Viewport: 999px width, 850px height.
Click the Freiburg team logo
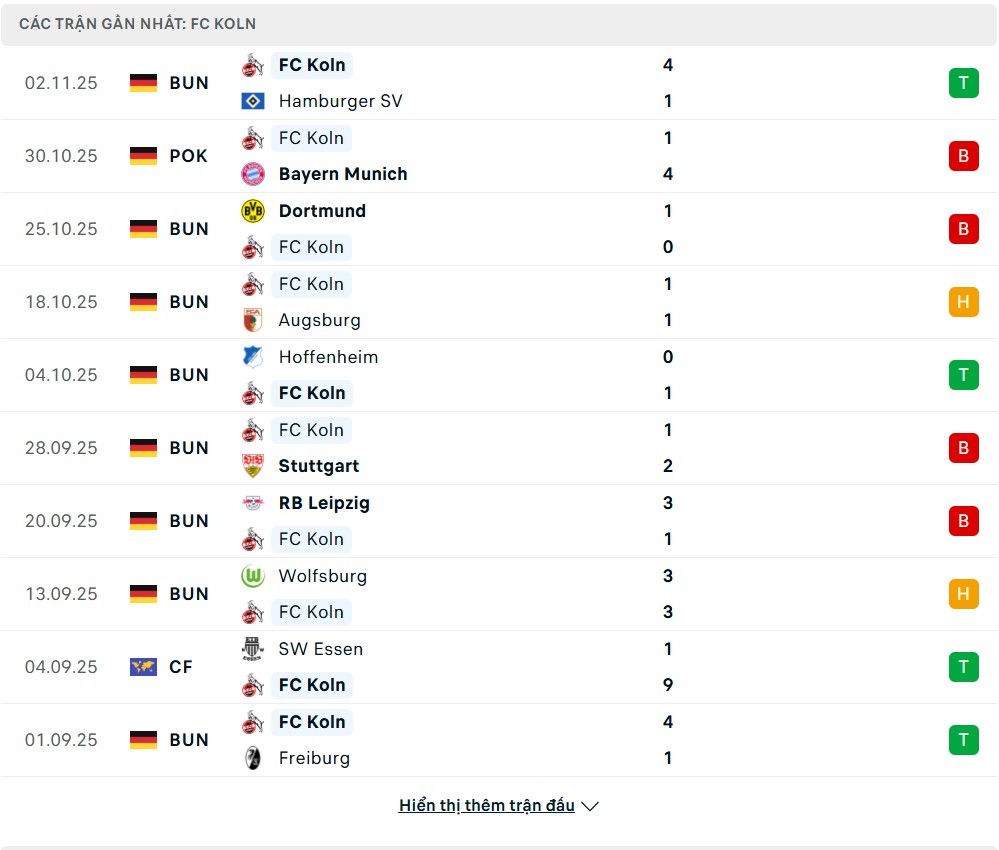253,758
